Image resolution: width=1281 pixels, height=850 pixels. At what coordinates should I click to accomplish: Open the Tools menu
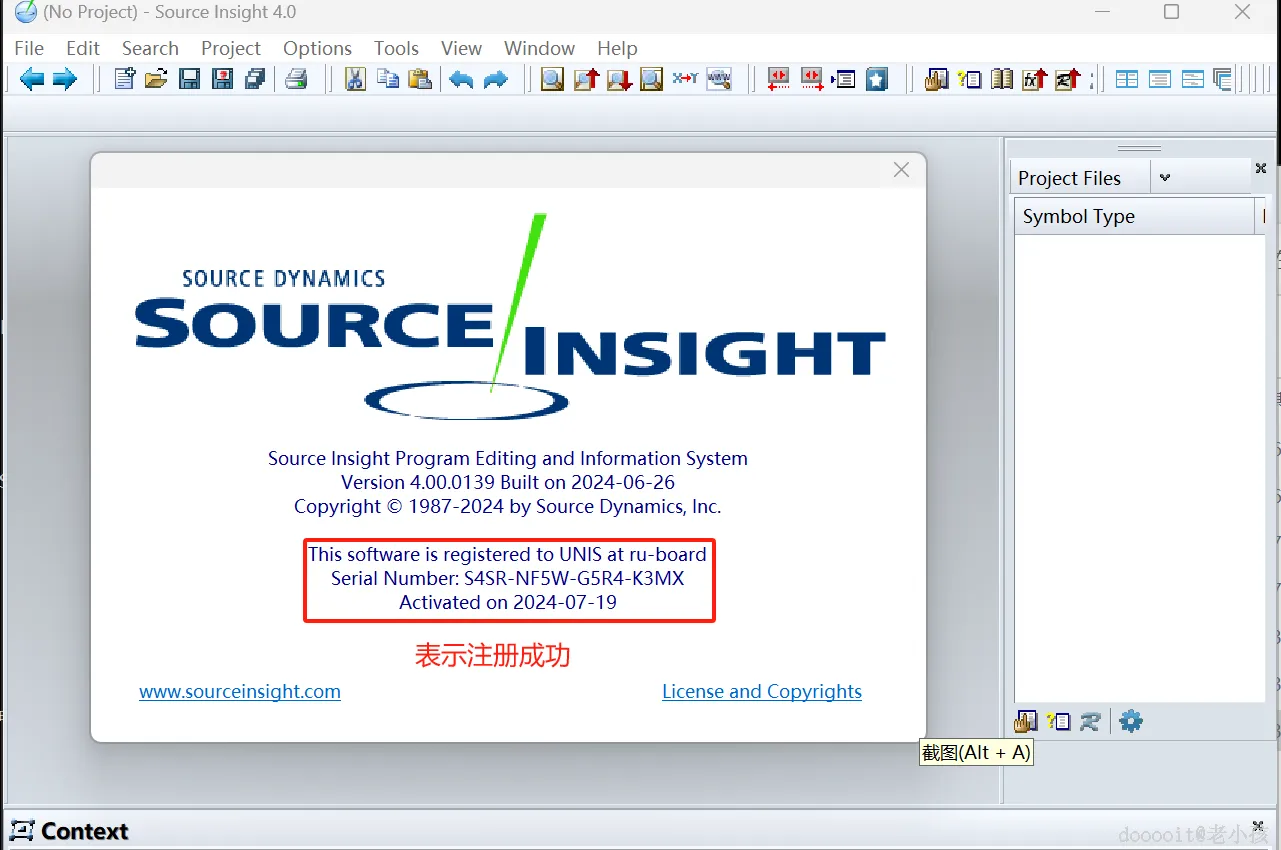click(396, 48)
